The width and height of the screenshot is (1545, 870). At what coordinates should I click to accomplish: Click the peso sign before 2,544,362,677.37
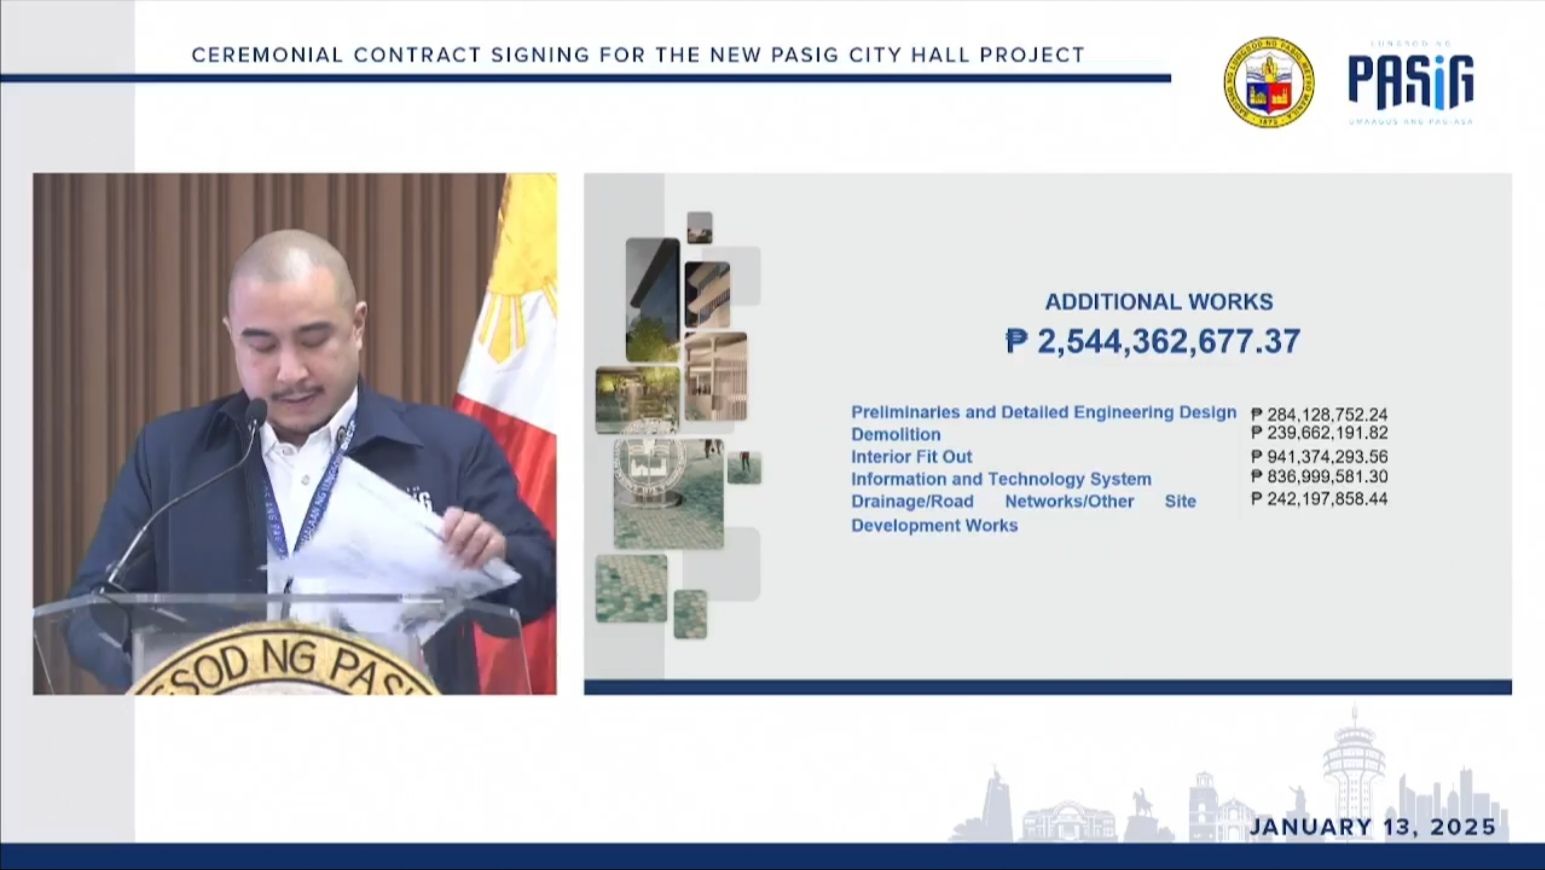point(1016,342)
